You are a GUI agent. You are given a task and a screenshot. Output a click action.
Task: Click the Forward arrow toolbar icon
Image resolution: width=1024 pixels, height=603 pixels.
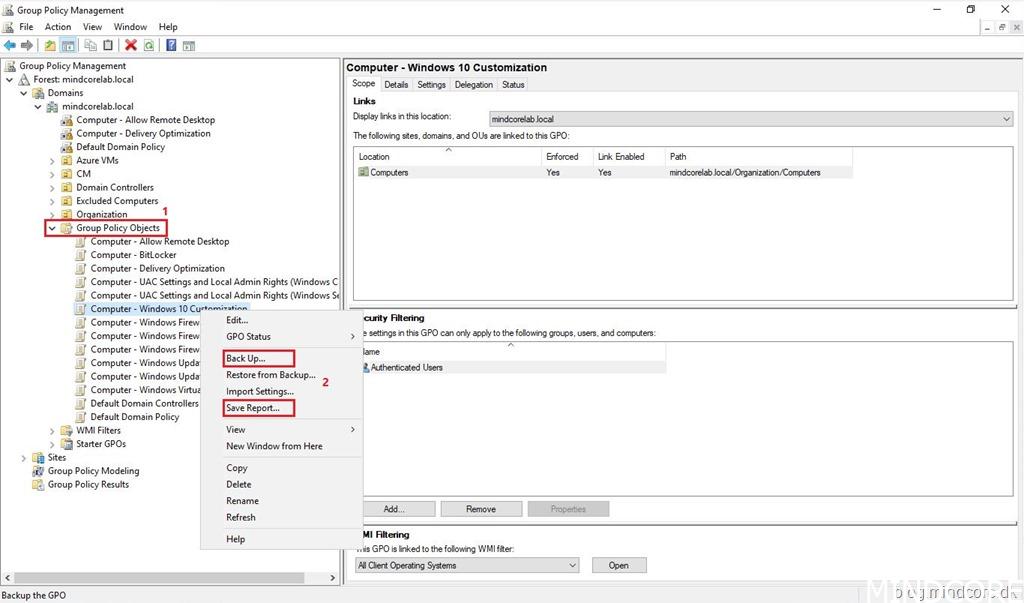click(26, 45)
